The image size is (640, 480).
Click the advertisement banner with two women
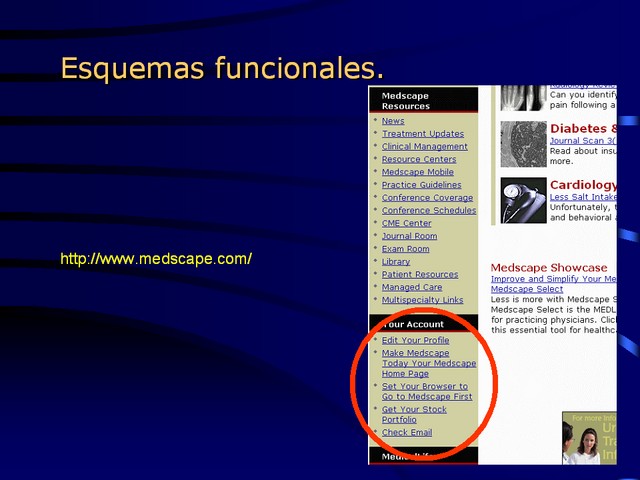[589, 438]
